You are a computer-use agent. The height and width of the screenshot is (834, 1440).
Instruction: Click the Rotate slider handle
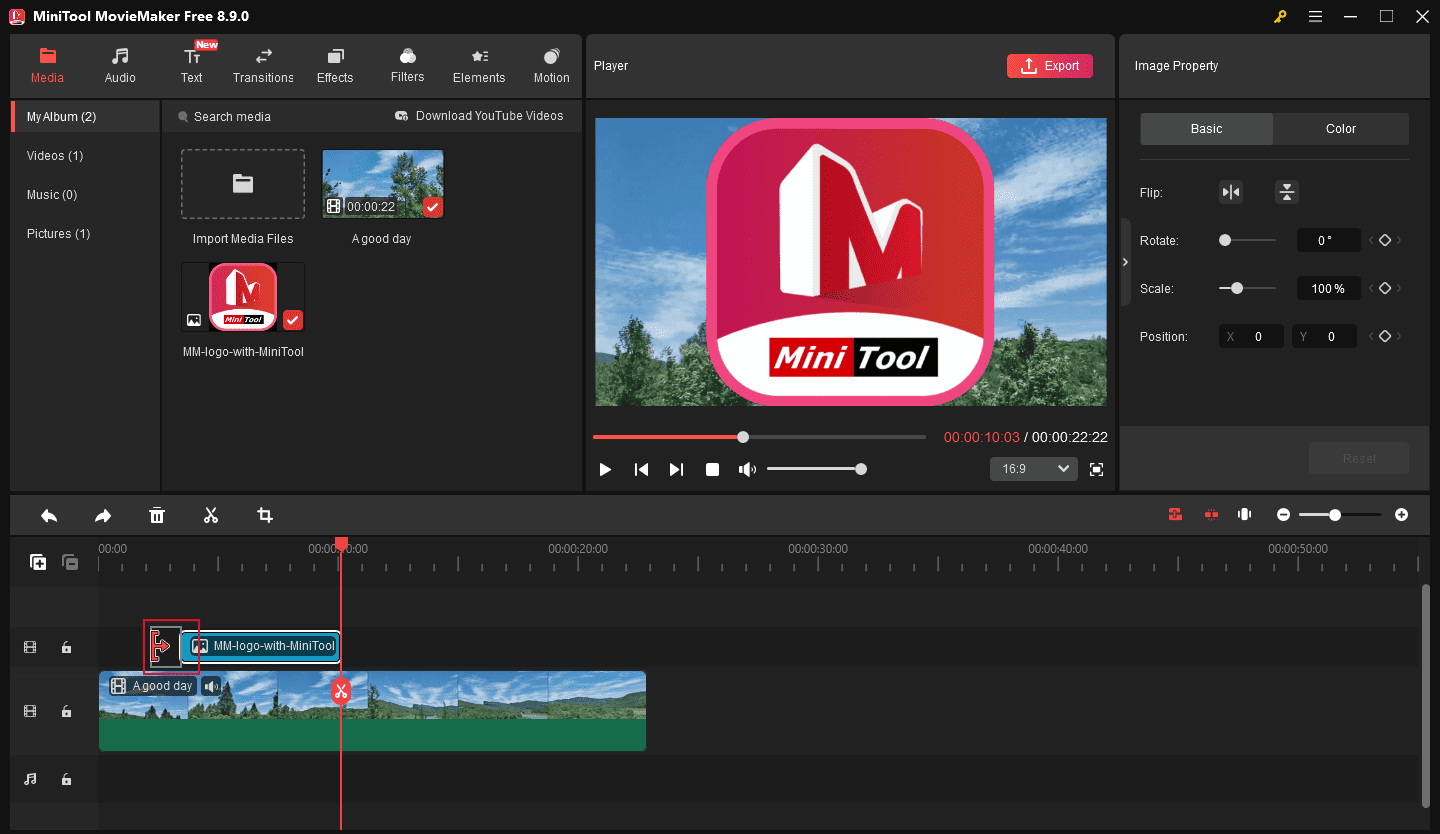pos(1225,241)
